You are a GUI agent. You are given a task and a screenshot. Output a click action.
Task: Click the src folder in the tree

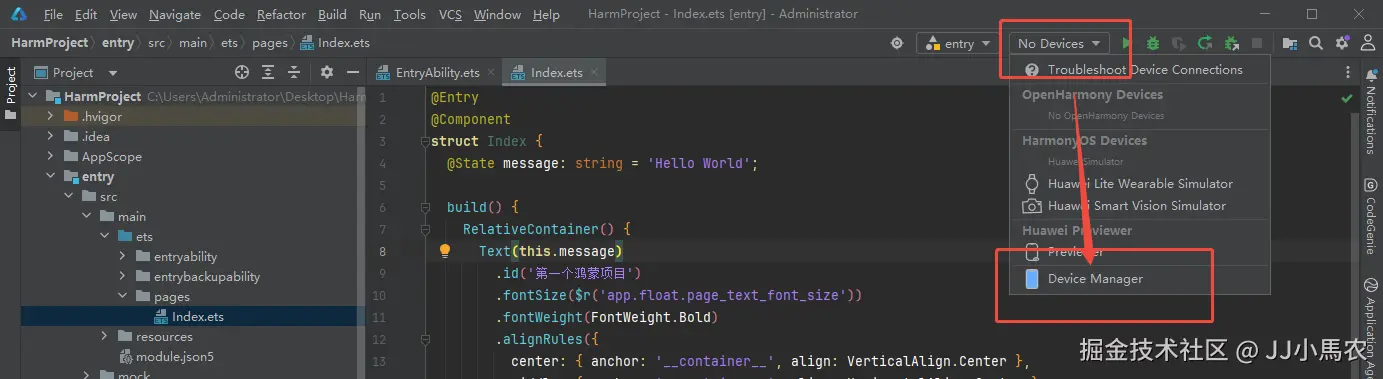pos(108,197)
